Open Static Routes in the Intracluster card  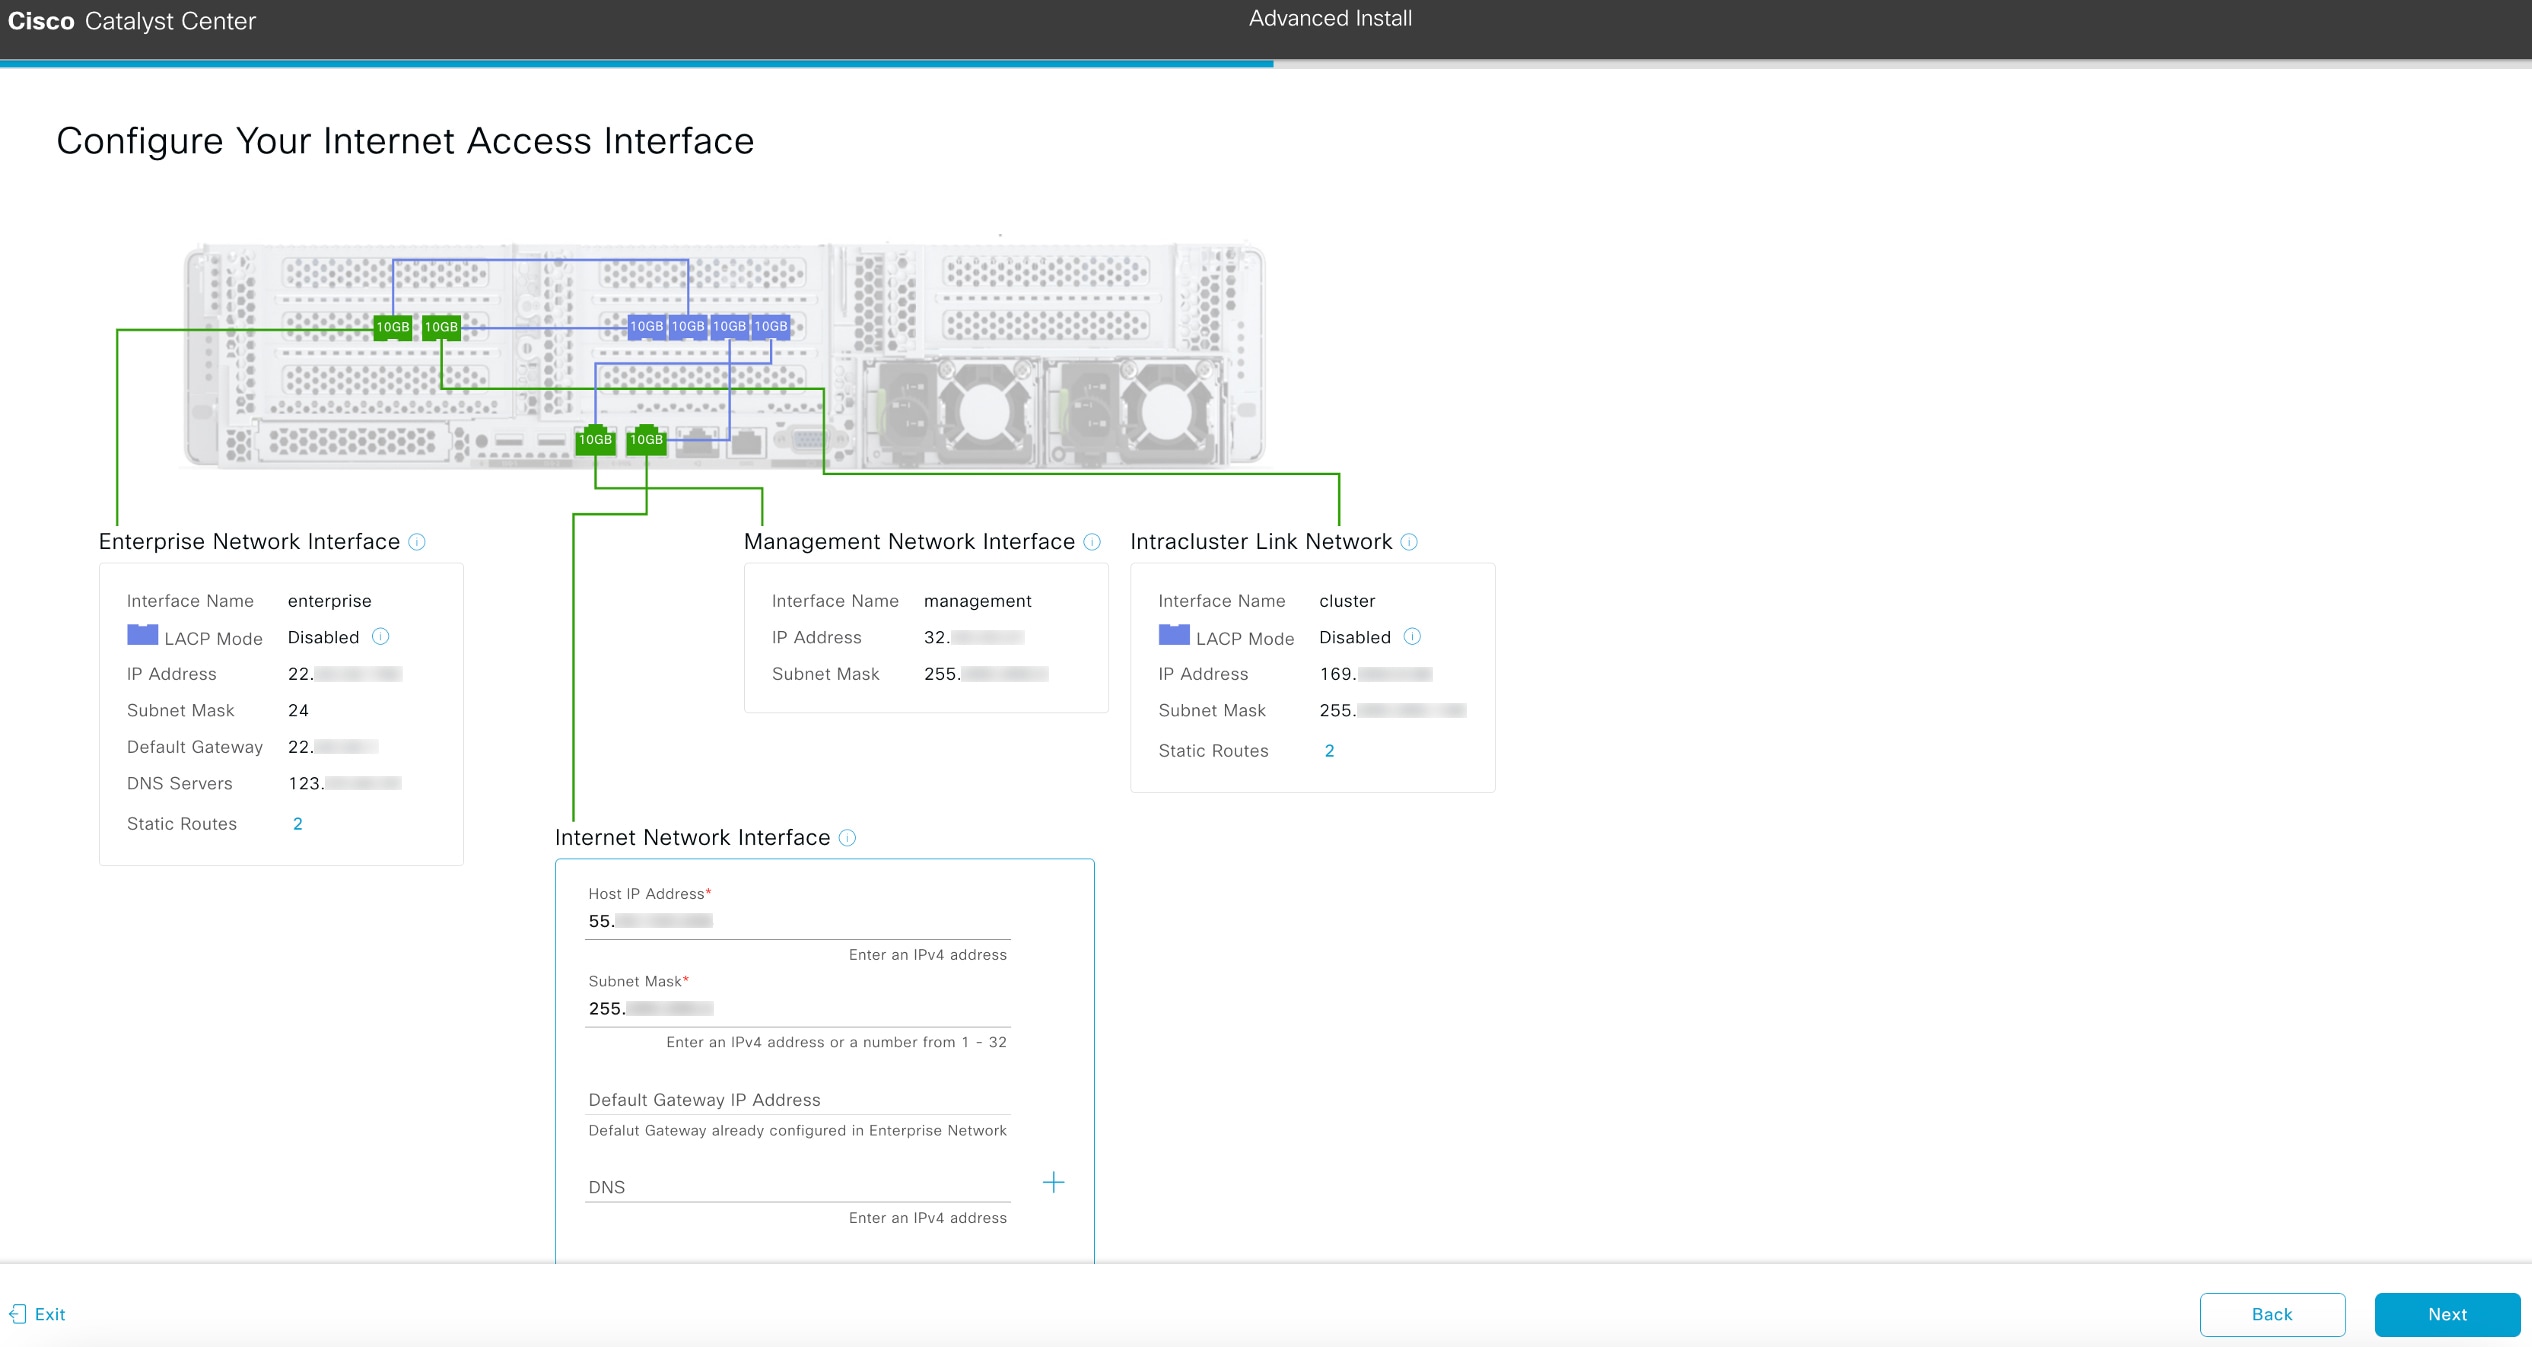coord(1329,750)
